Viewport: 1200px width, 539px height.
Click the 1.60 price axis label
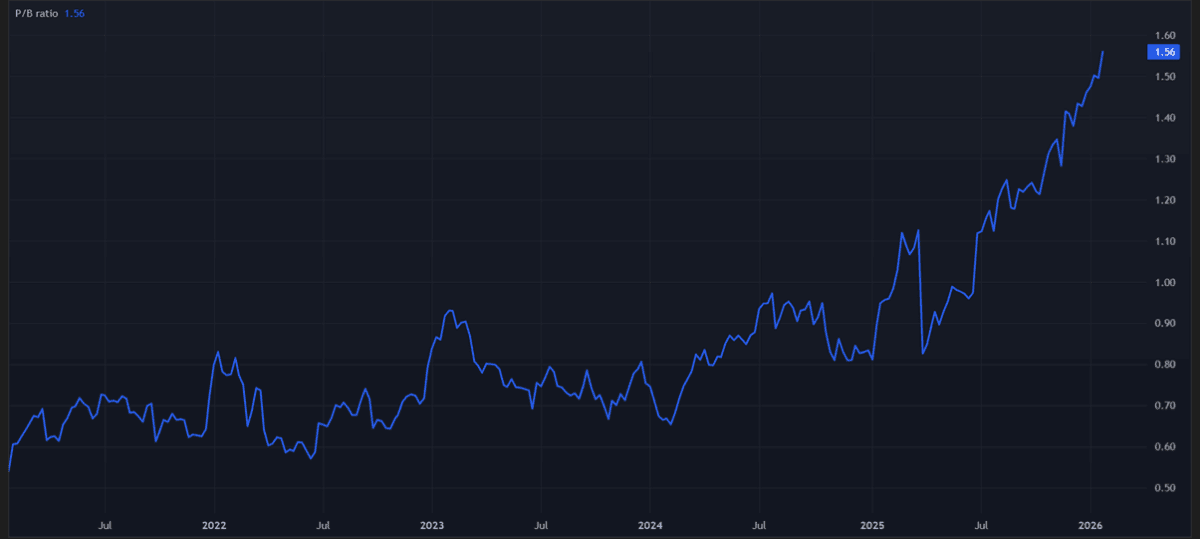pyautogui.click(x=1164, y=36)
